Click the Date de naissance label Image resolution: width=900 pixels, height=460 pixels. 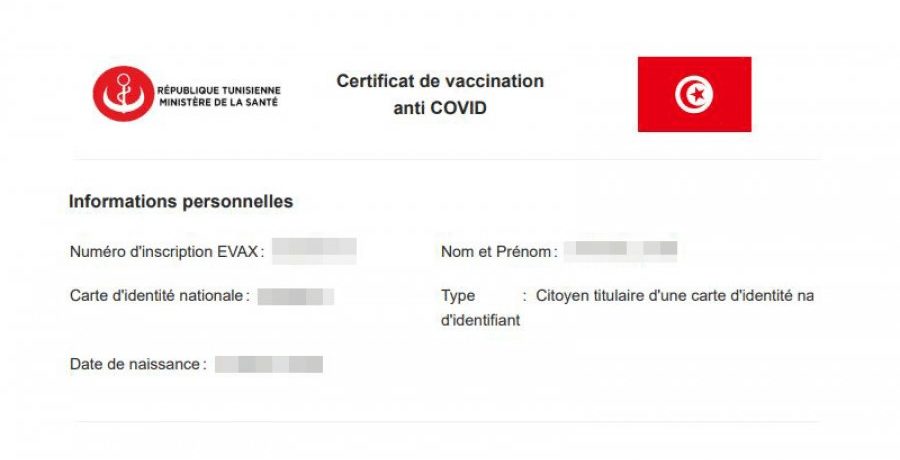pyautogui.click(x=135, y=364)
